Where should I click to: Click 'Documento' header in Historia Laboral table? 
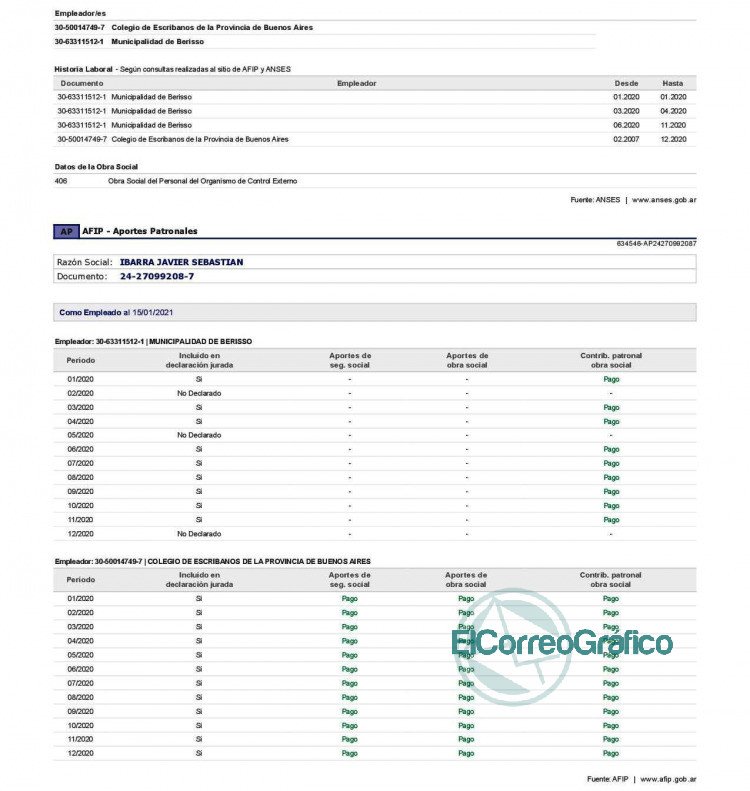coord(82,83)
